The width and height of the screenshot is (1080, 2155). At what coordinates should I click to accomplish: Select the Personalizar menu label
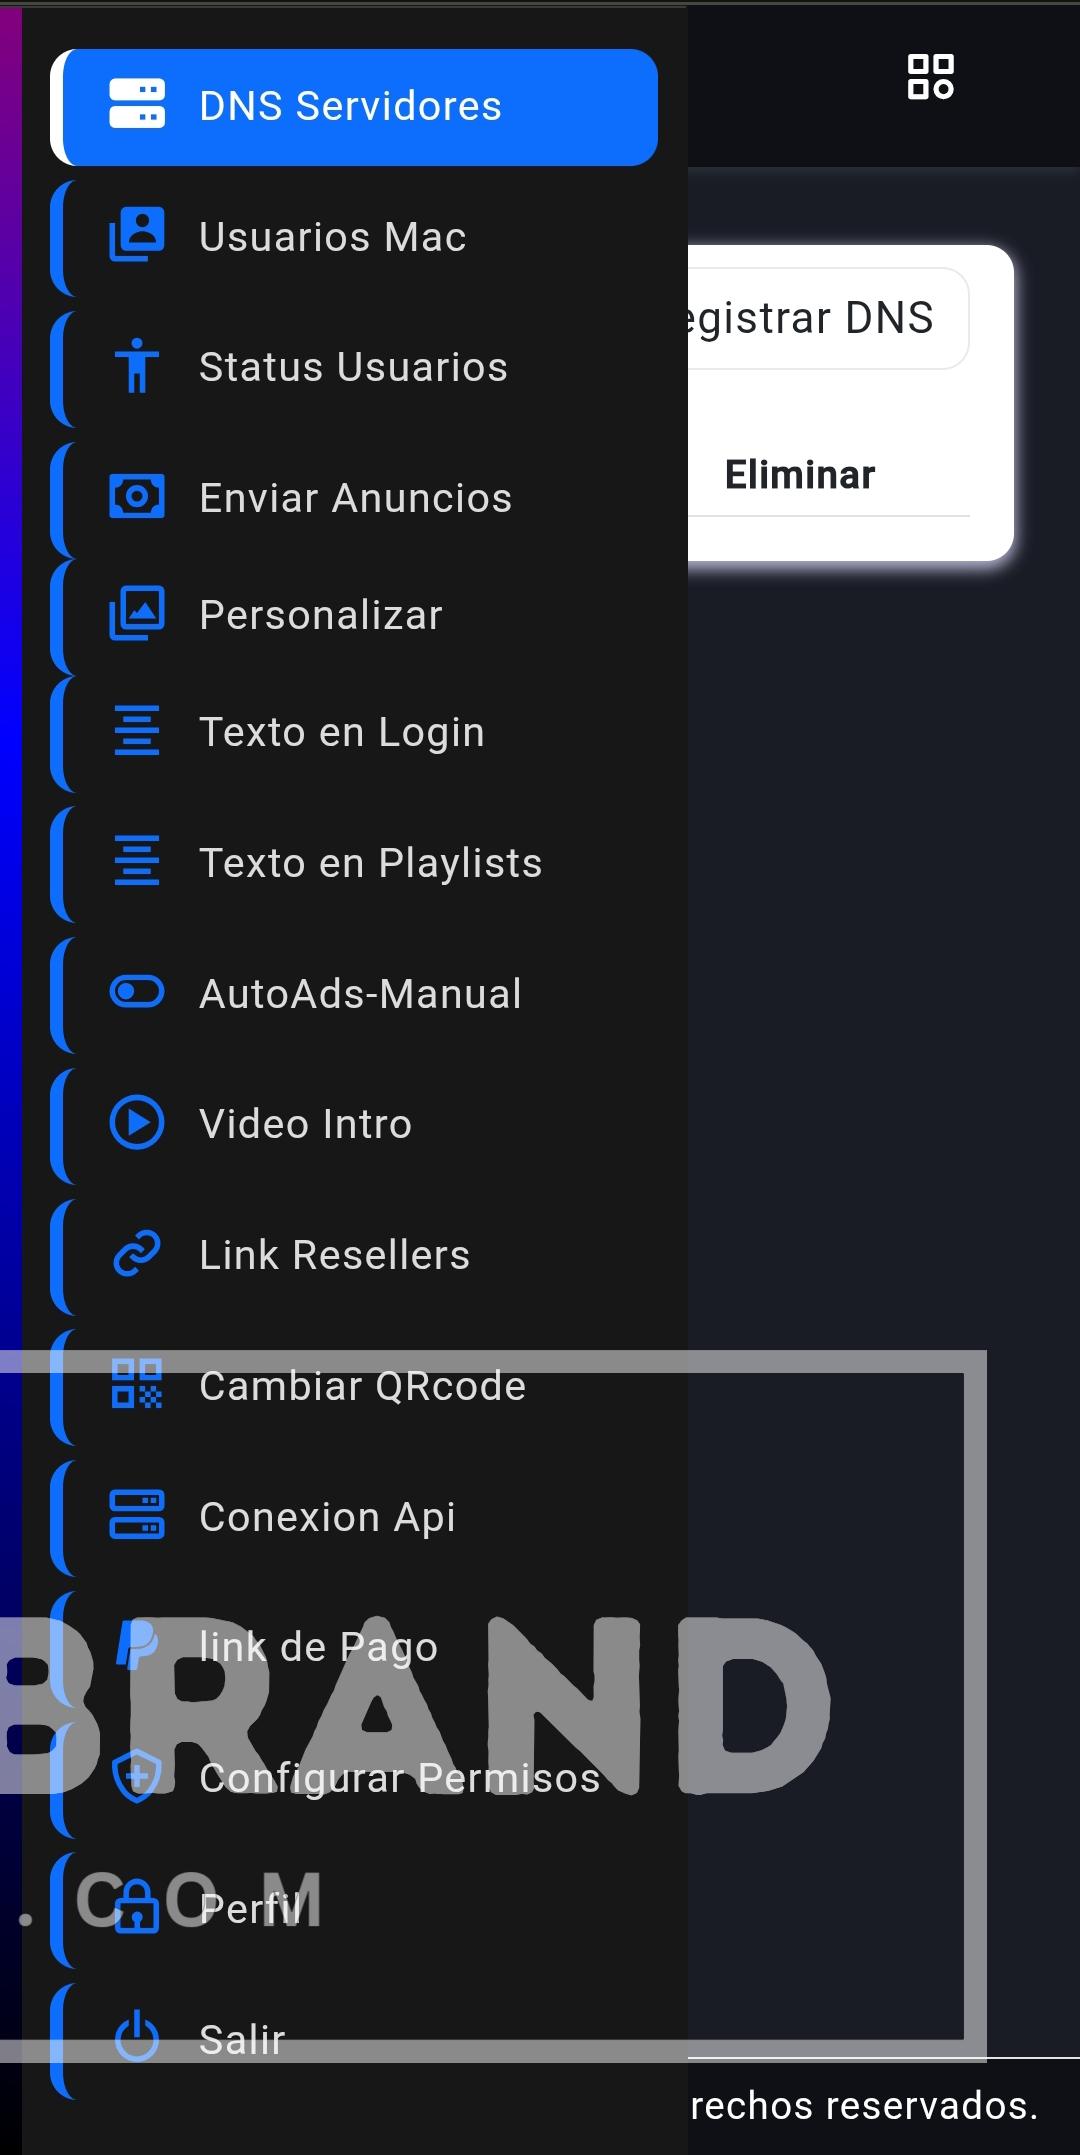[321, 615]
